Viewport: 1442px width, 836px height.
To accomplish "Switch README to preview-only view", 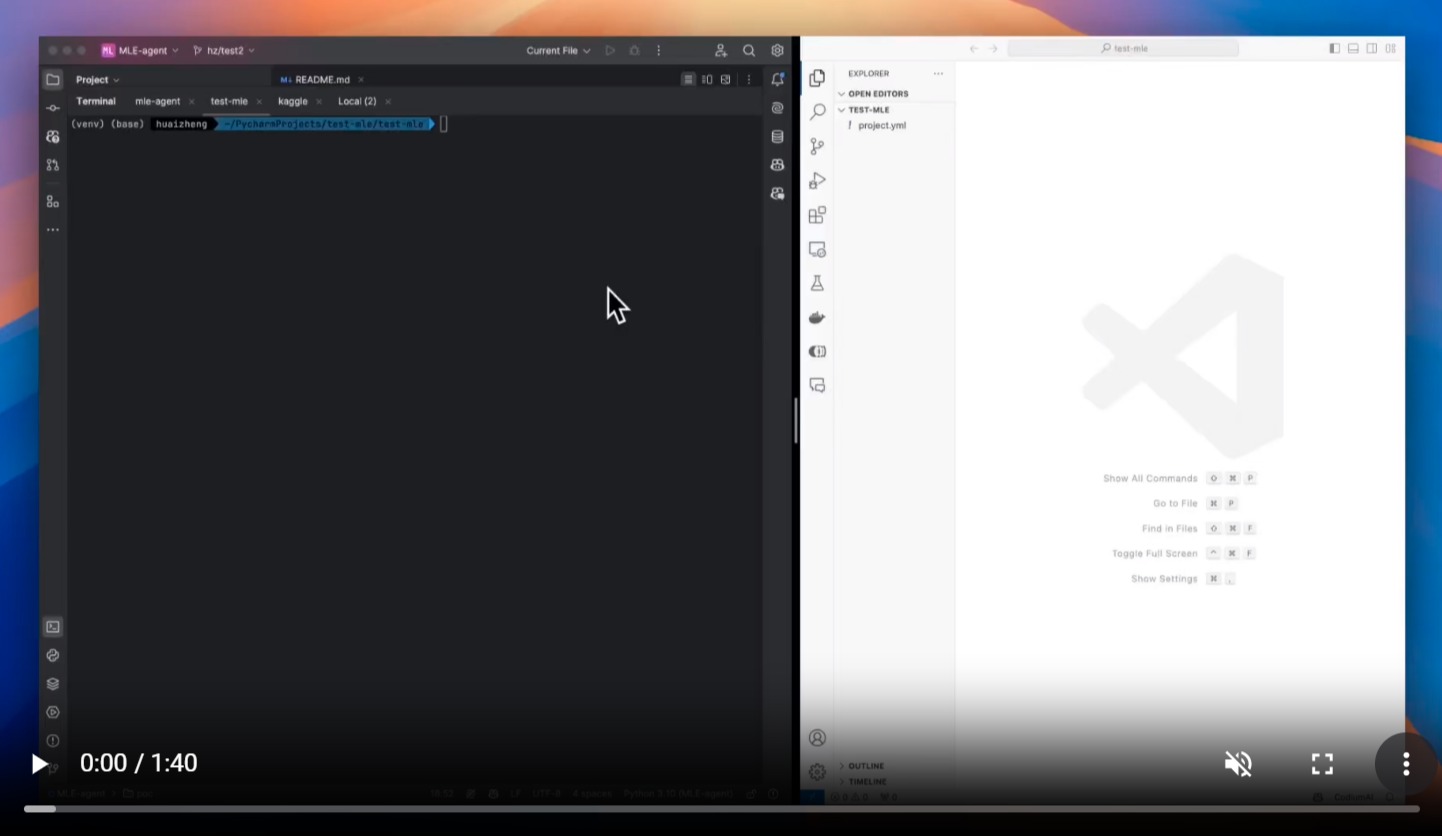I will 726,80.
